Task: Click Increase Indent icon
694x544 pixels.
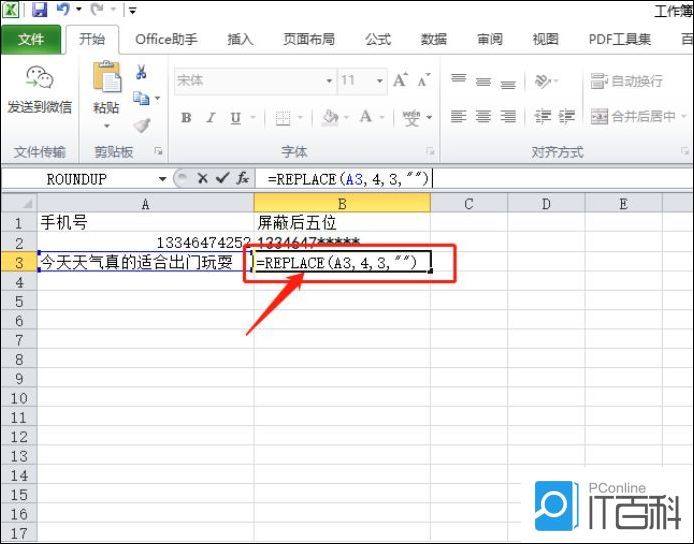Action: click(567, 116)
